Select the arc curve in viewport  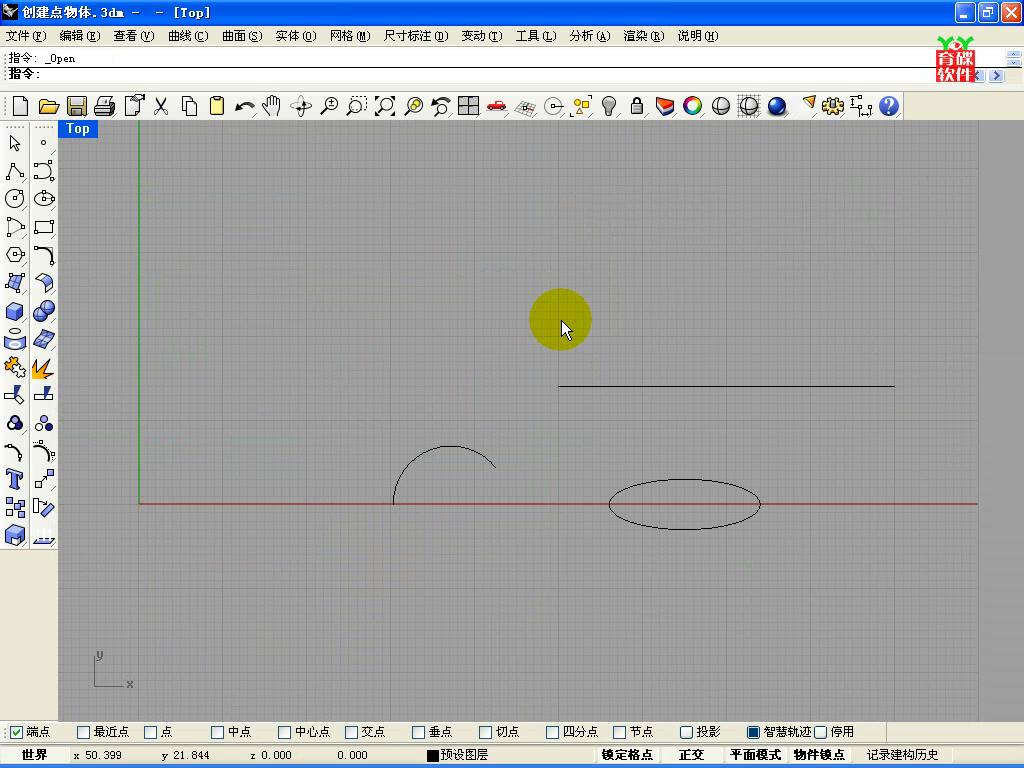click(x=449, y=446)
